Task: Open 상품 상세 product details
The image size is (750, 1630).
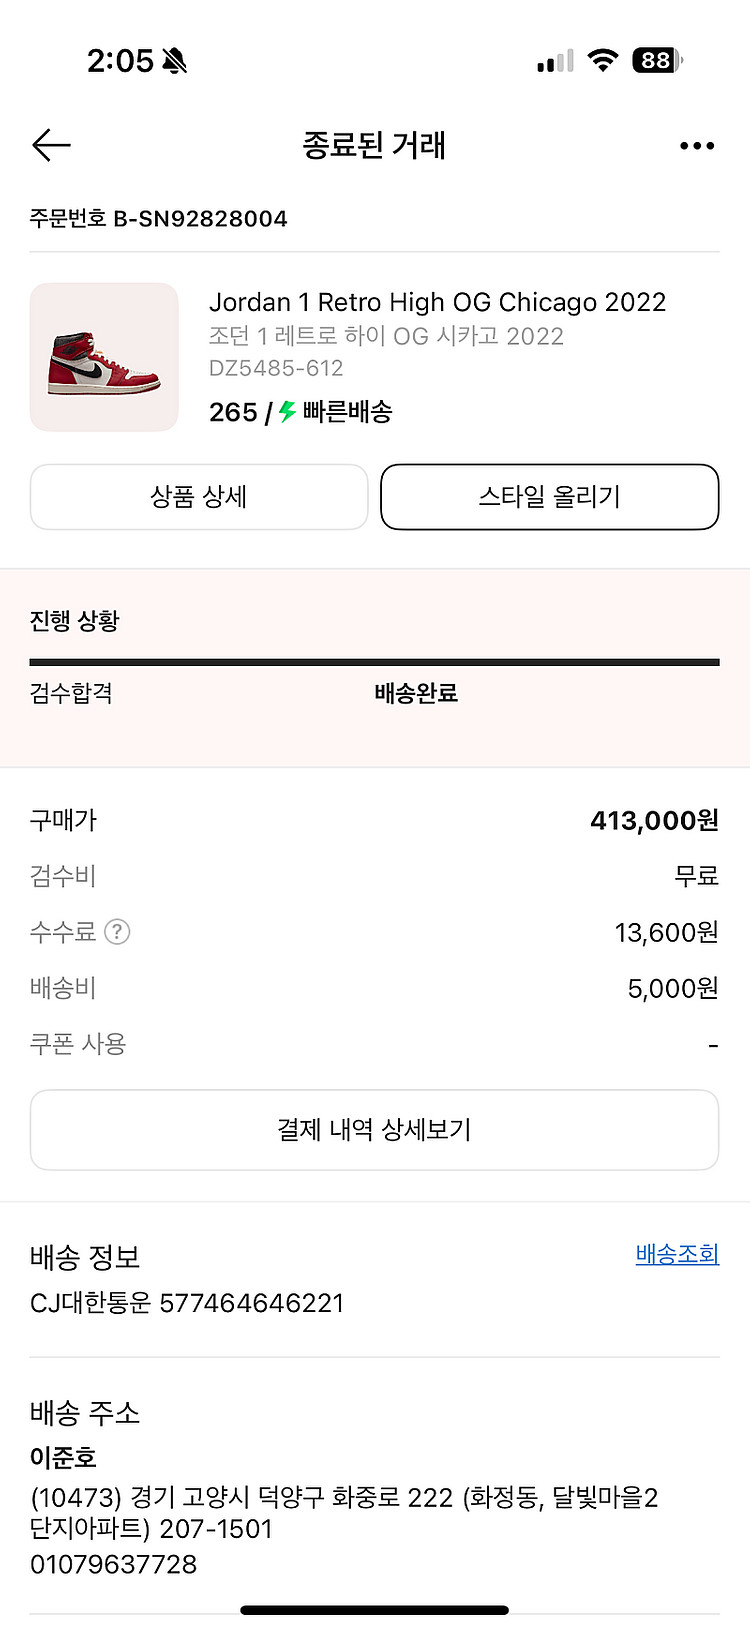Action: tap(199, 497)
